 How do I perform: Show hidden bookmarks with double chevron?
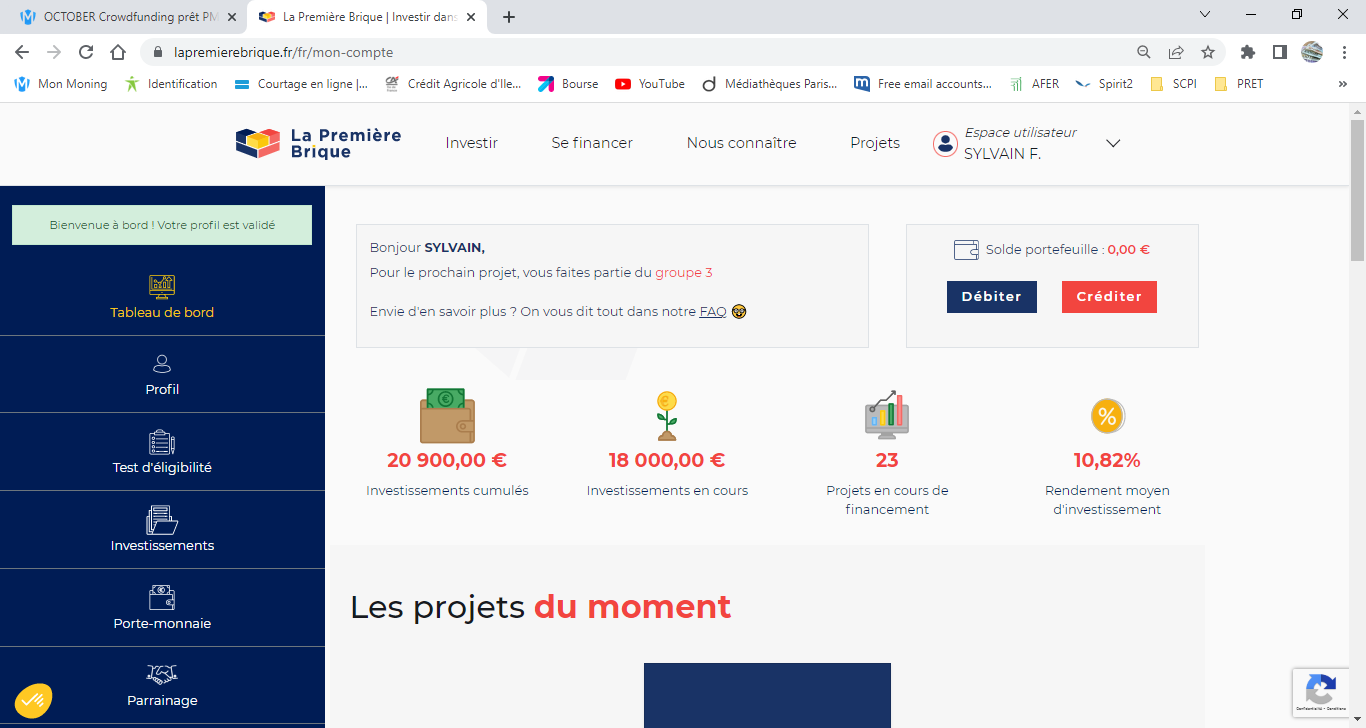(1342, 84)
